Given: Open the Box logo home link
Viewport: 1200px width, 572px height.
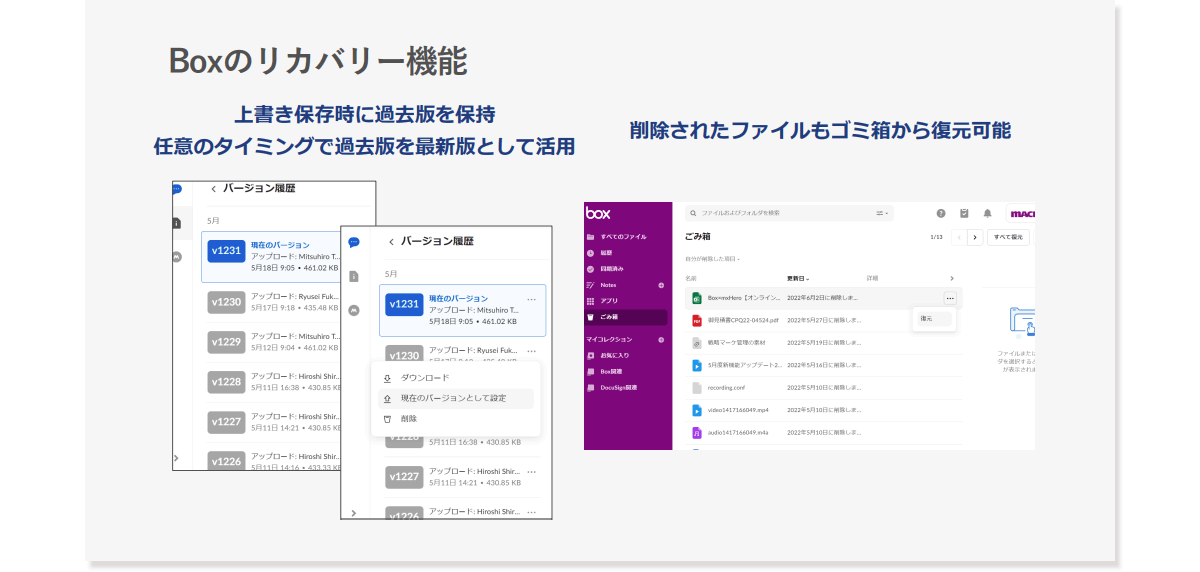Looking at the screenshot, I should click(598, 213).
